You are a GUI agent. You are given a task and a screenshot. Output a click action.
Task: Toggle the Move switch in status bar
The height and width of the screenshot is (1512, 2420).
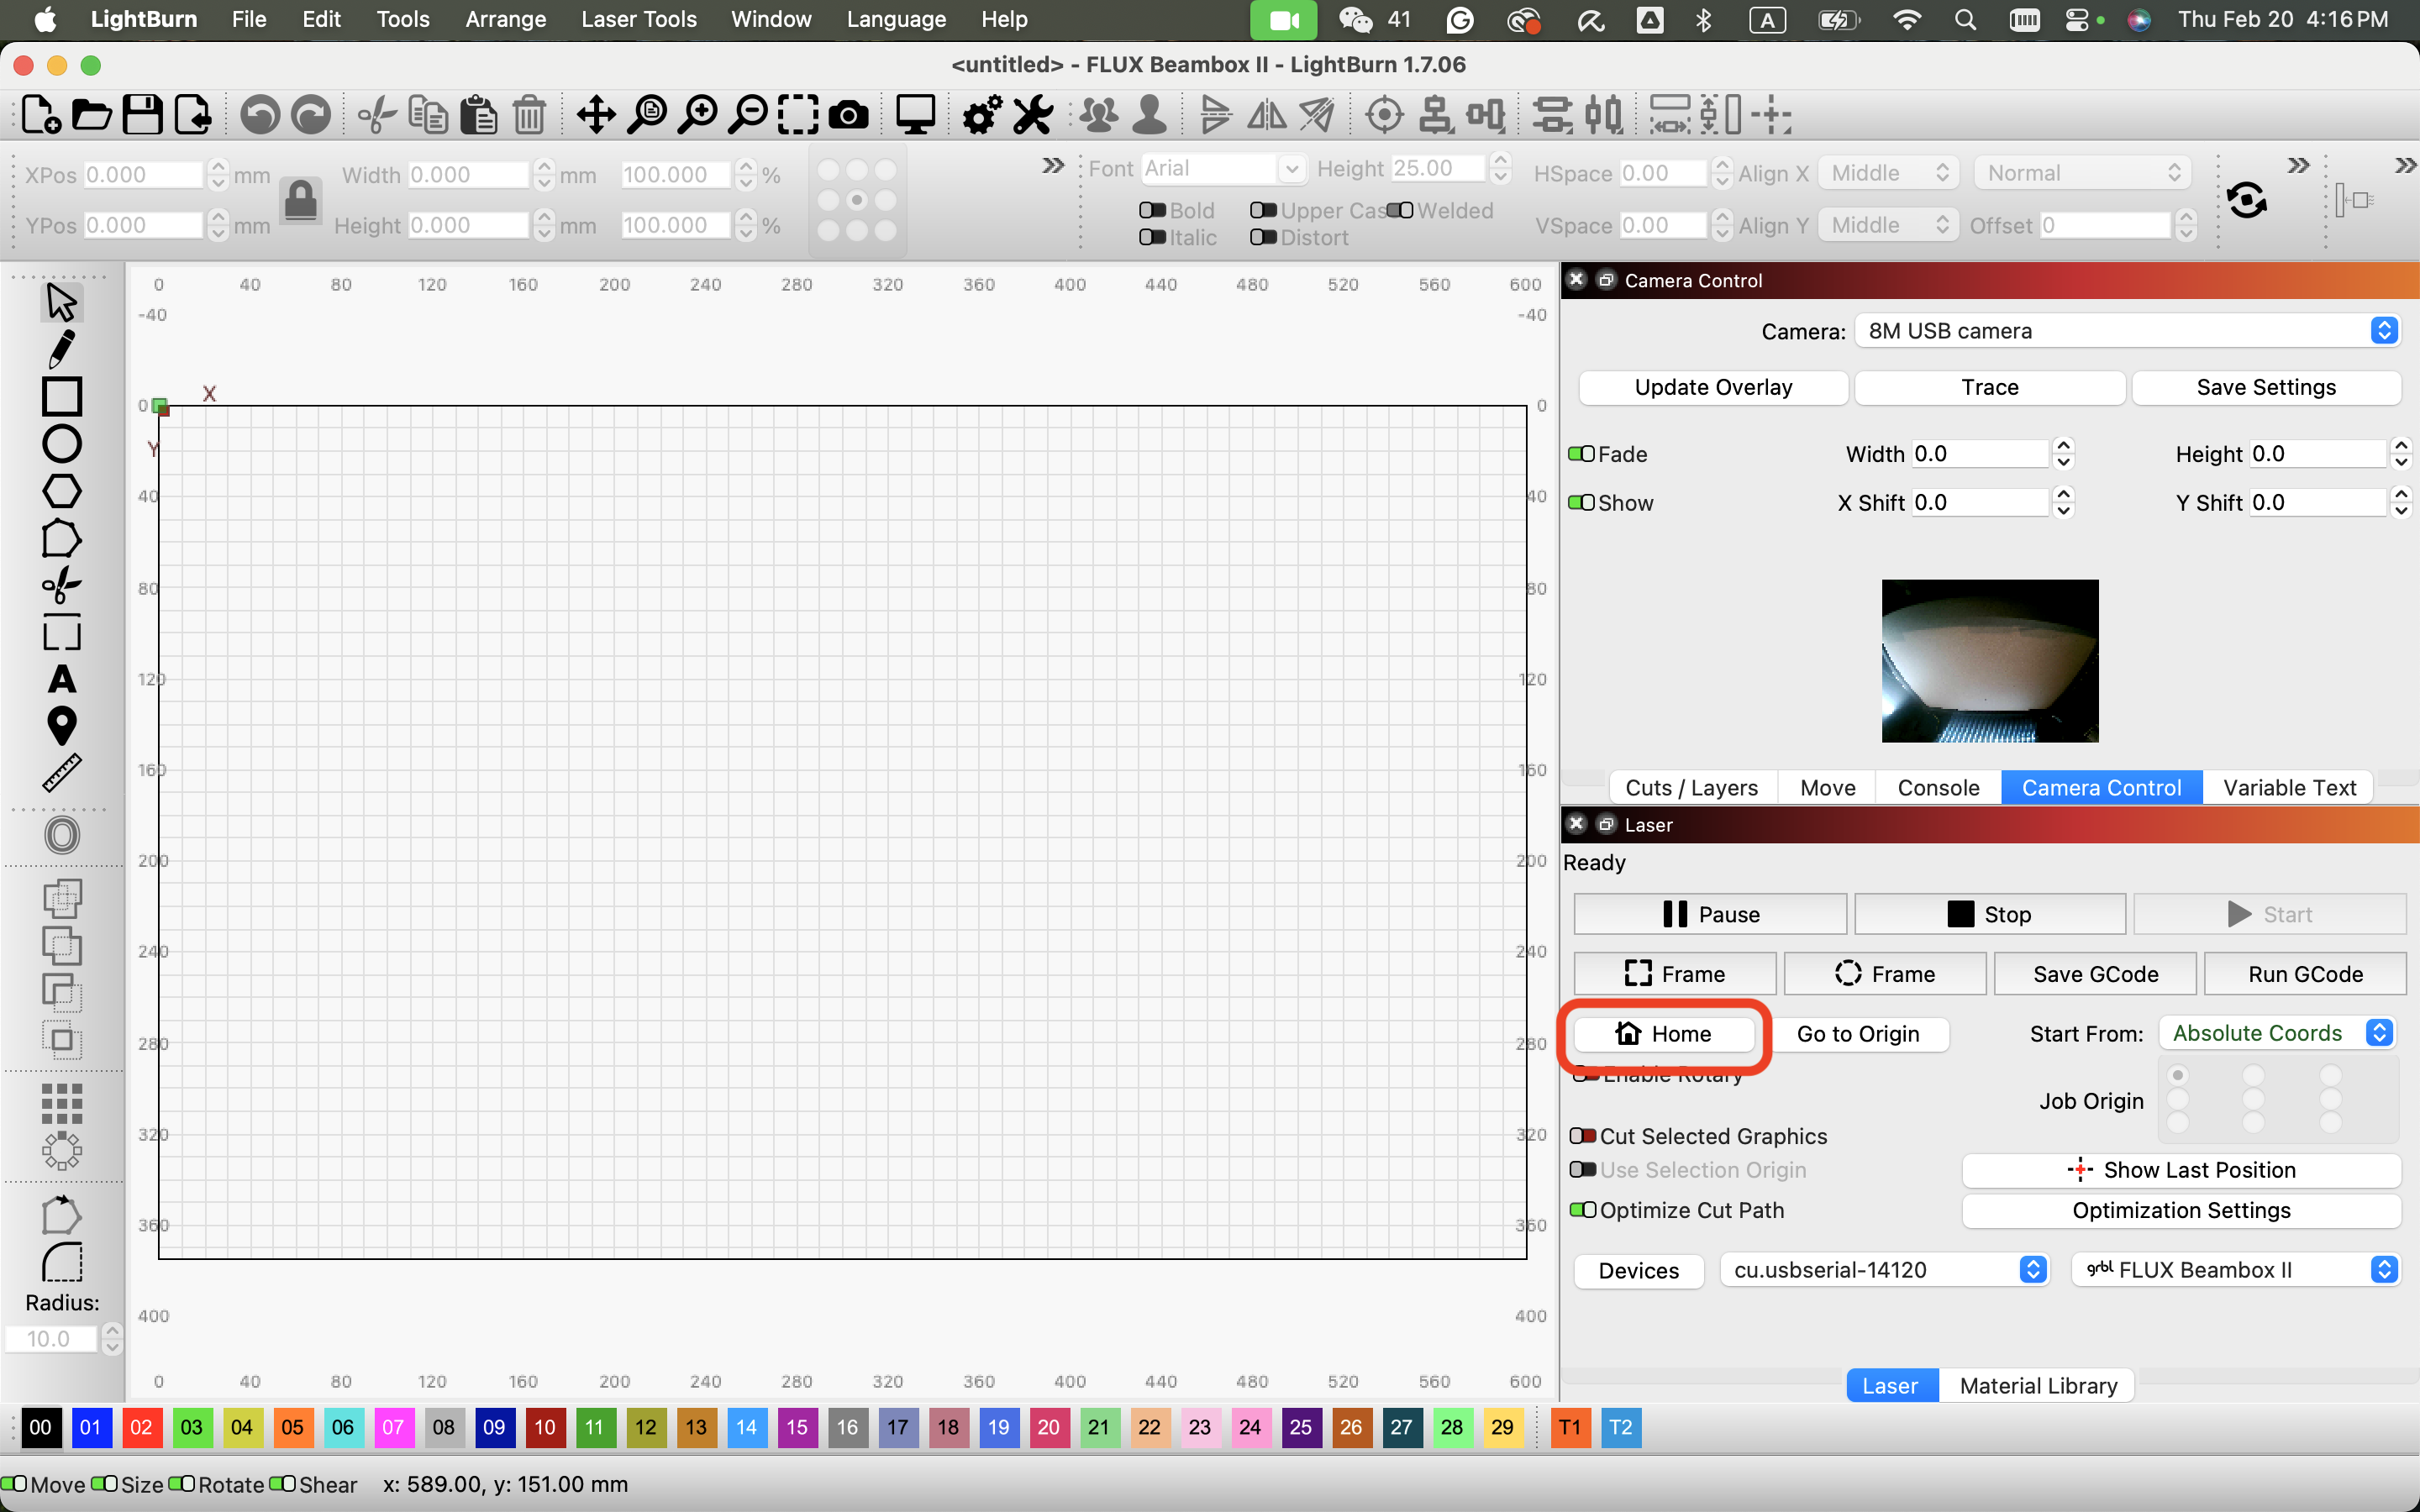pos(14,1483)
